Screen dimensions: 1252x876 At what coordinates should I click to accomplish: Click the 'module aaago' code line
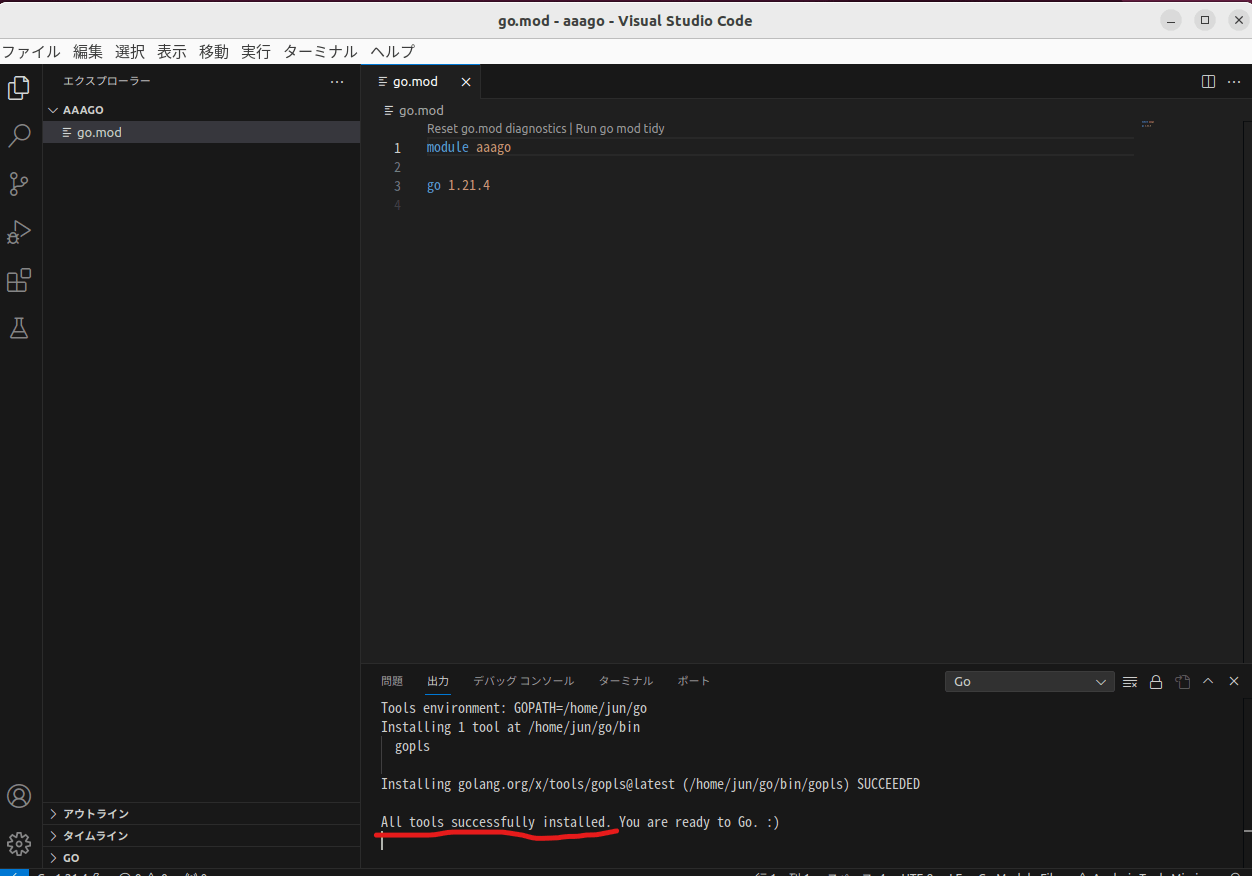pyautogui.click(x=469, y=148)
